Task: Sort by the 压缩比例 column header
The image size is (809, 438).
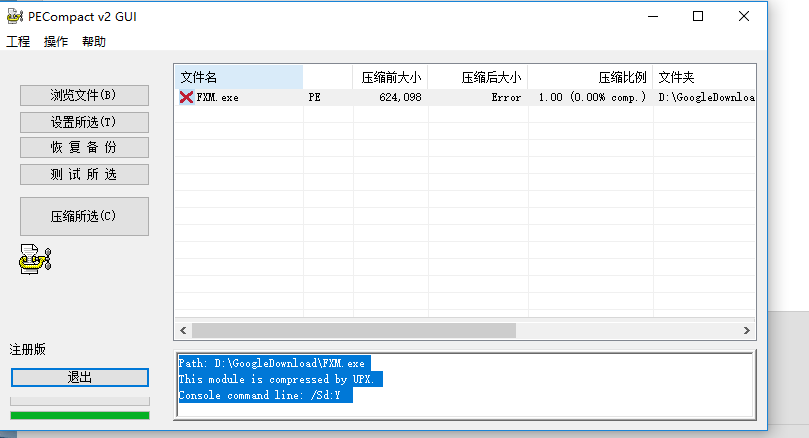Action: 590,77
